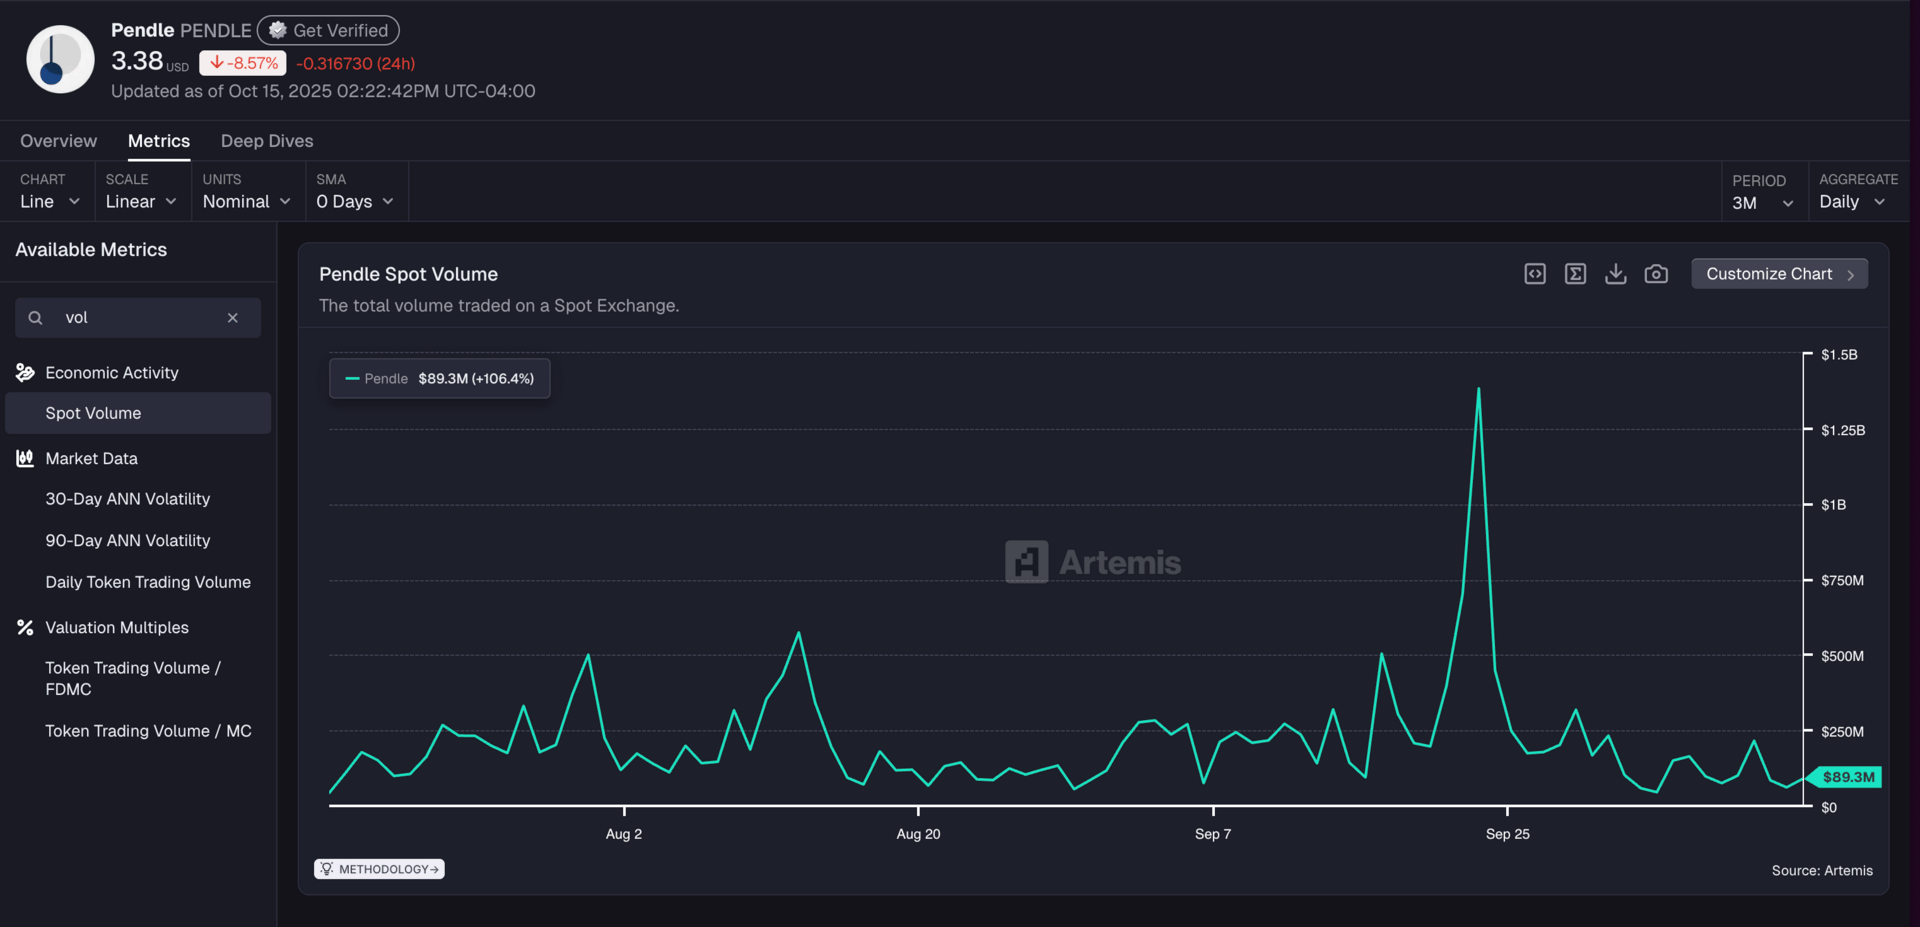Screen dimensions: 1920x927
Task: Select the 30-Day ANN Volatility metric
Action: point(128,499)
